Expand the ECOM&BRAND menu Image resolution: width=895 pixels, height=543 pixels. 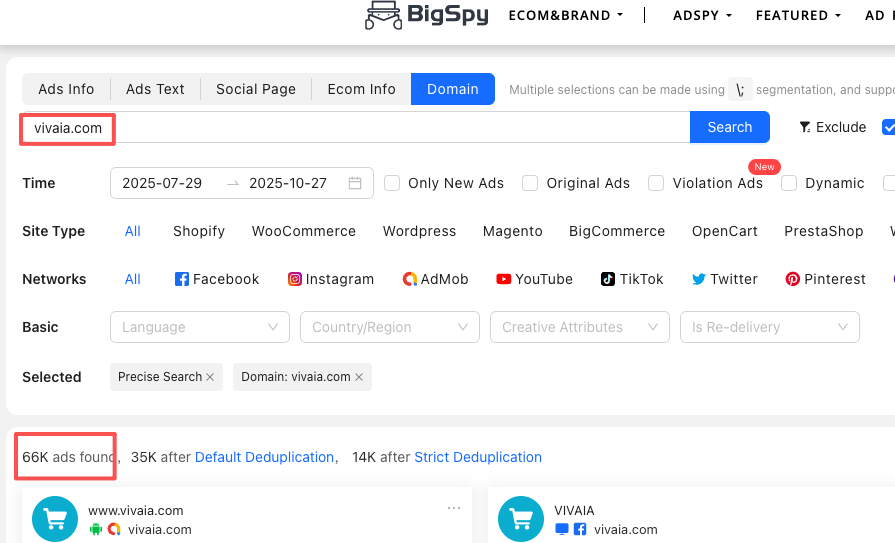pyautogui.click(x=566, y=15)
